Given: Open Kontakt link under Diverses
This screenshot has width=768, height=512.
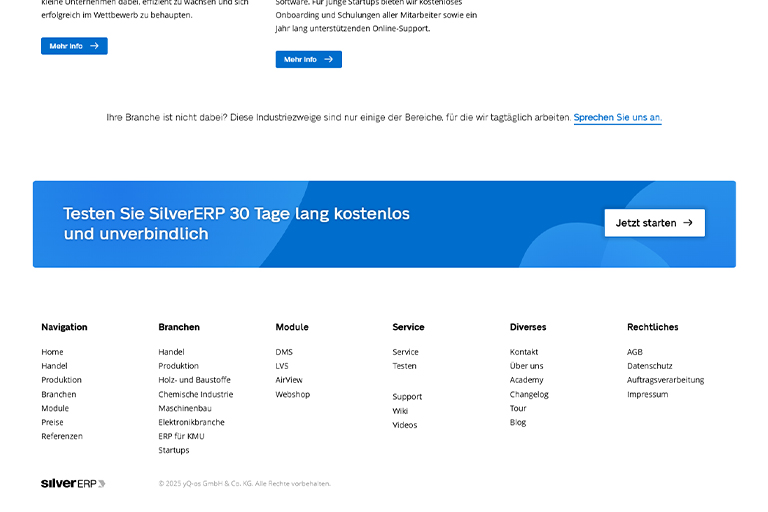Looking at the screenshot, I should pos(524,352).
